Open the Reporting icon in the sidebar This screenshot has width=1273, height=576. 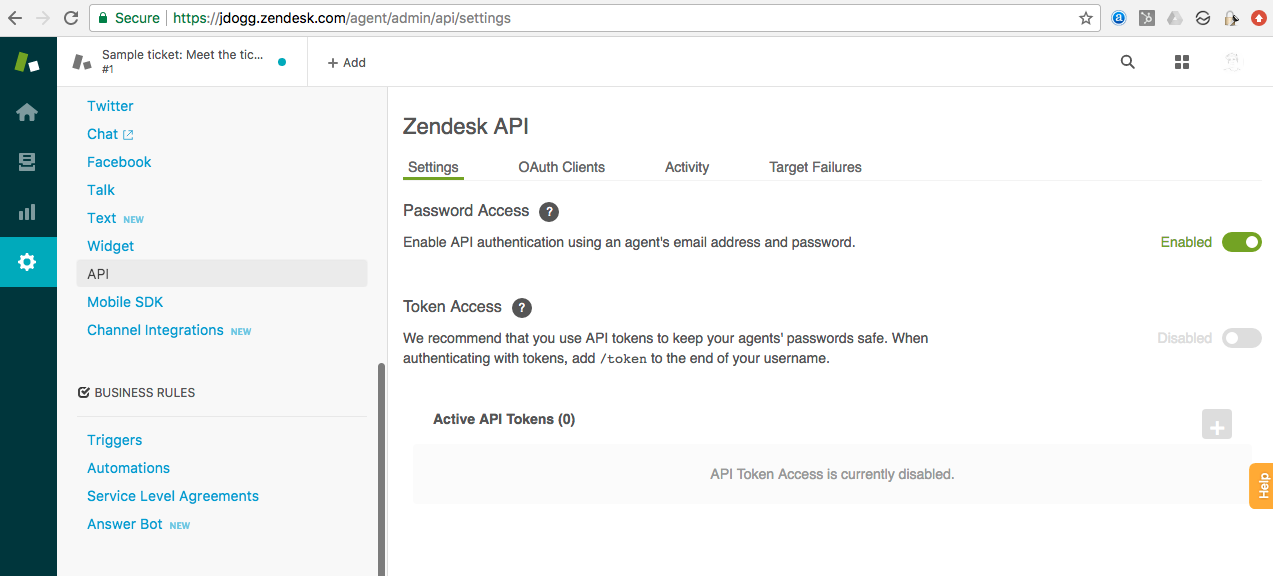[27, 212]
